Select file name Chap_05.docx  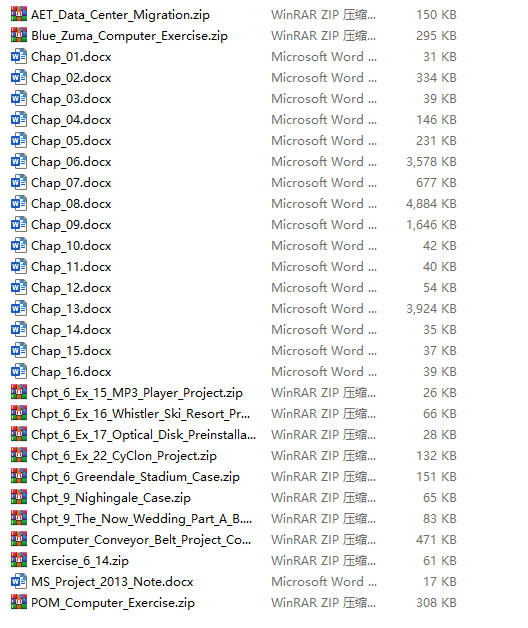pos(71,141)
